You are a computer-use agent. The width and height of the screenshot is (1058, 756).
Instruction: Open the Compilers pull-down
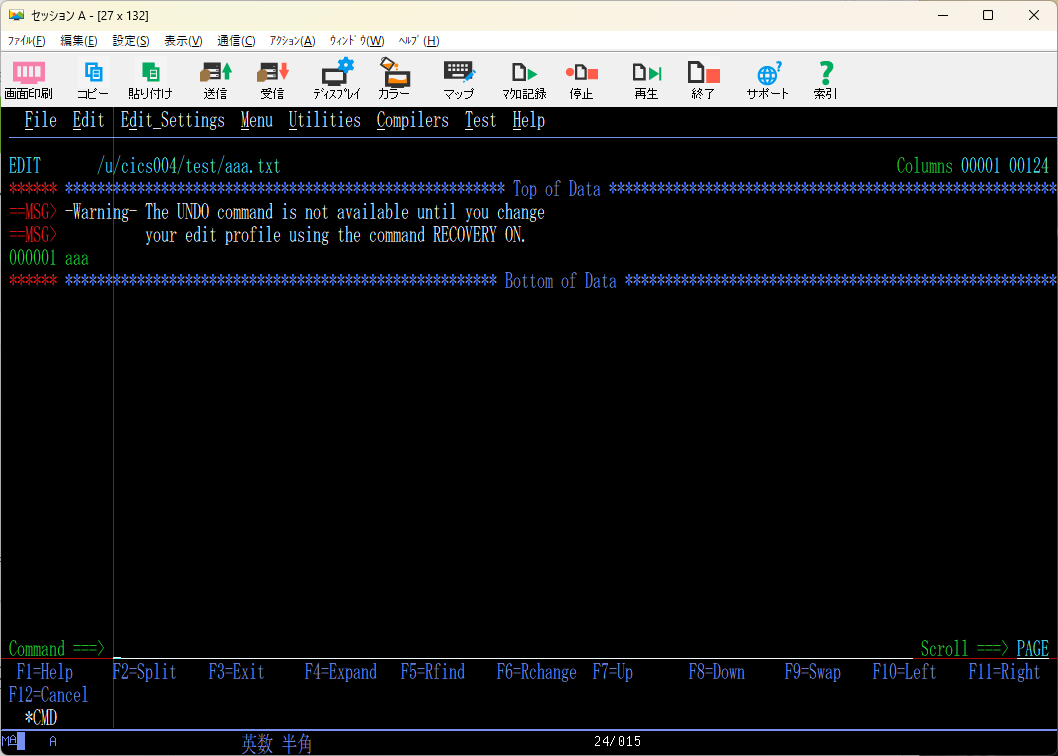pyautogui.click(x=412, y=121)
